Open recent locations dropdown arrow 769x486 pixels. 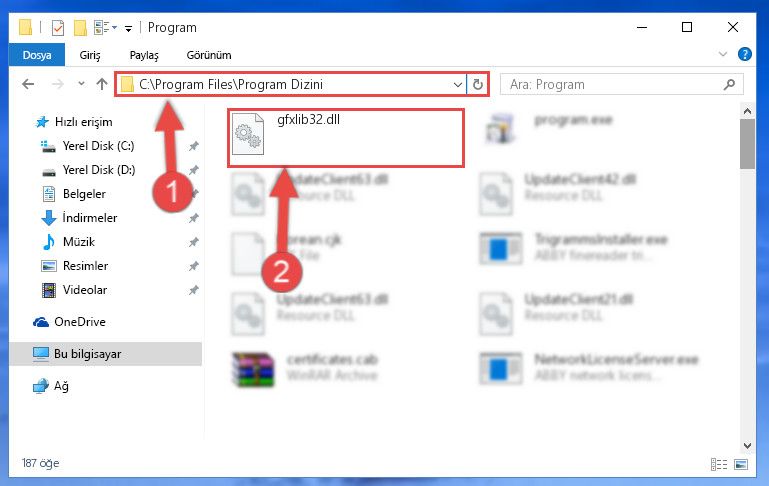81,84
